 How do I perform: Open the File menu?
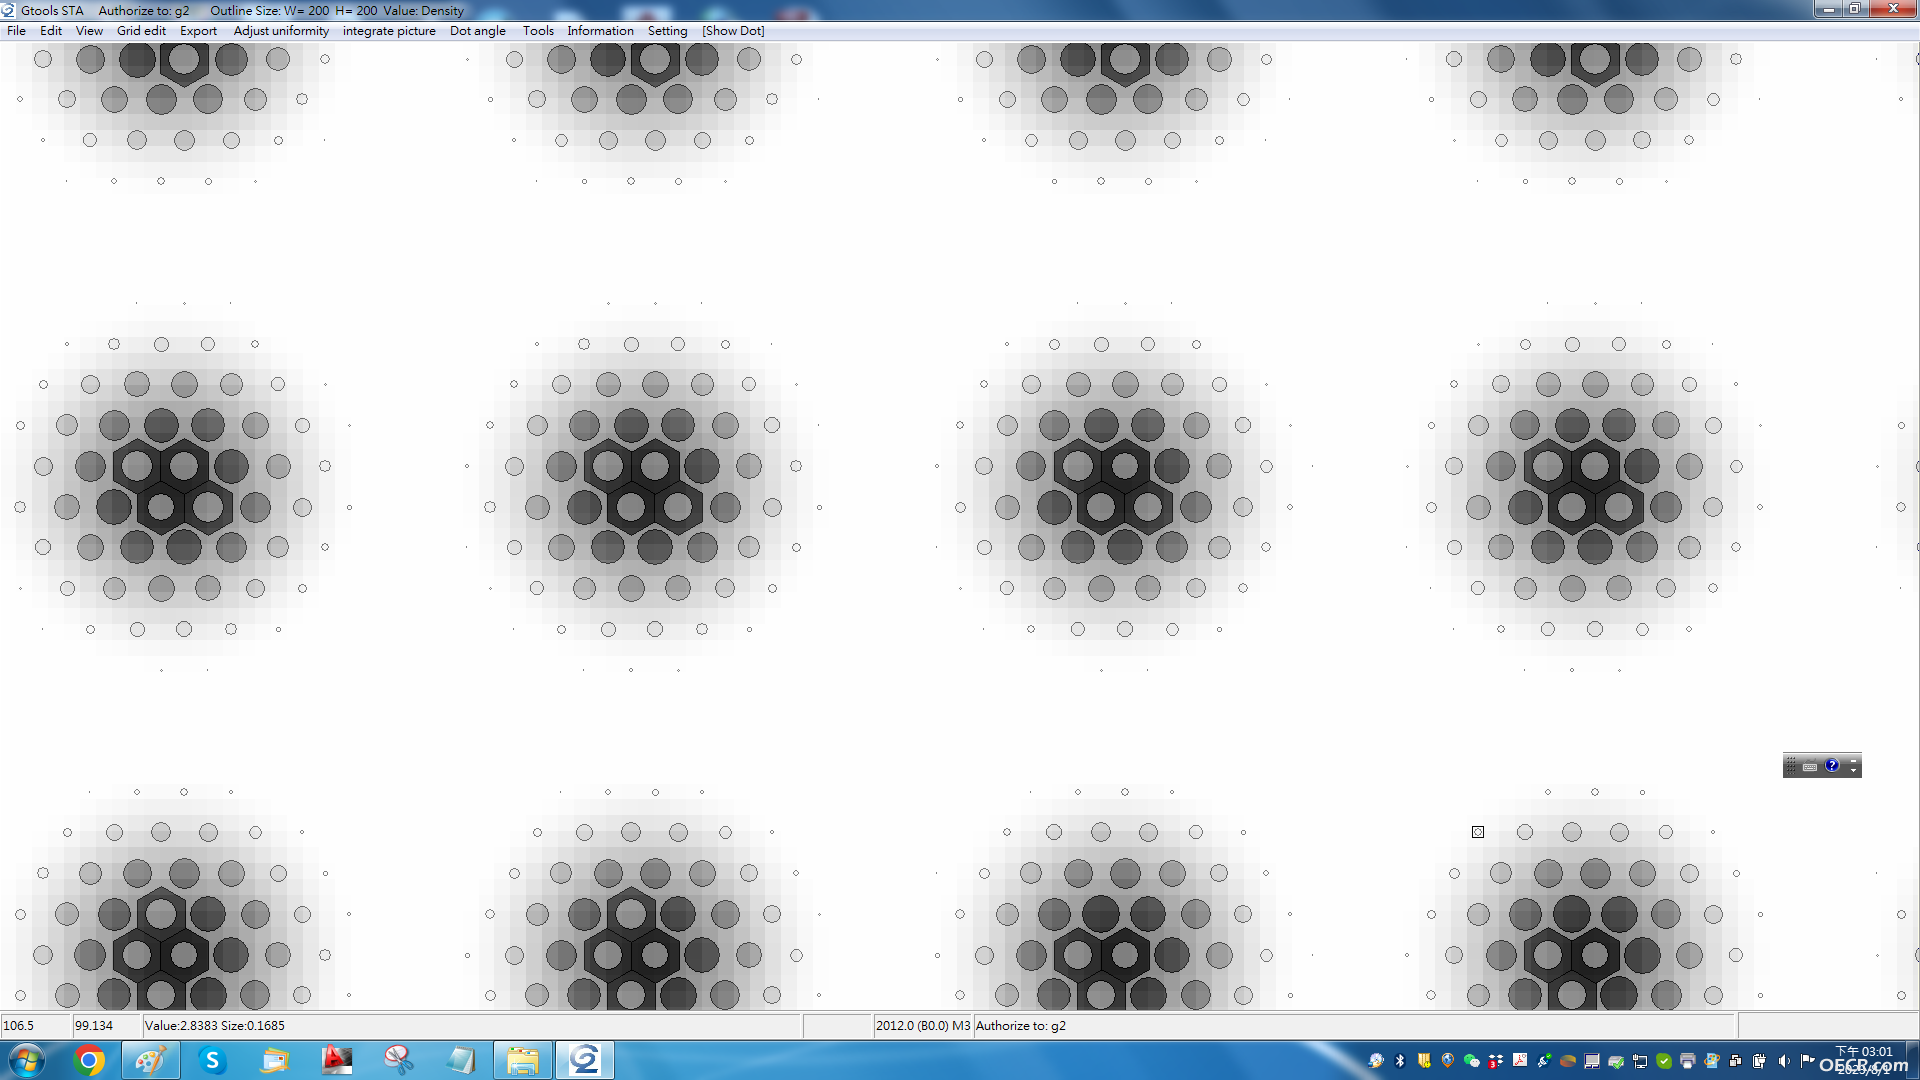pos(16,31)
